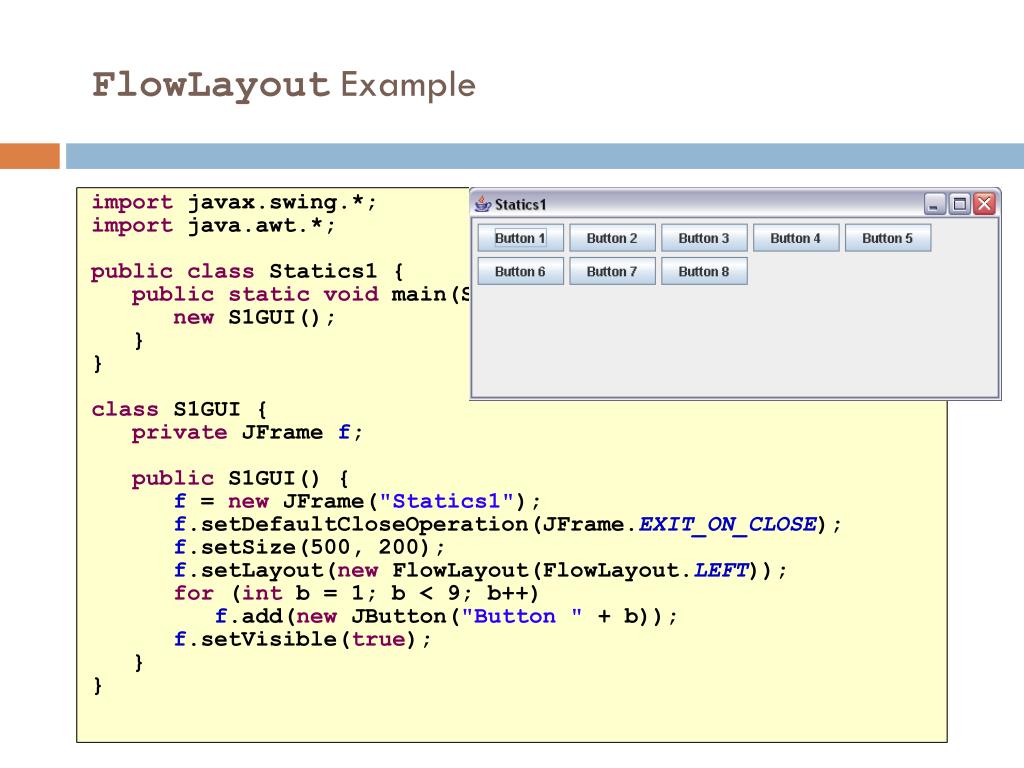This screenshot has height=768, width=1024.
Task: Click the slide title 'FlowLayout Example'
Action: pos(283,85)
